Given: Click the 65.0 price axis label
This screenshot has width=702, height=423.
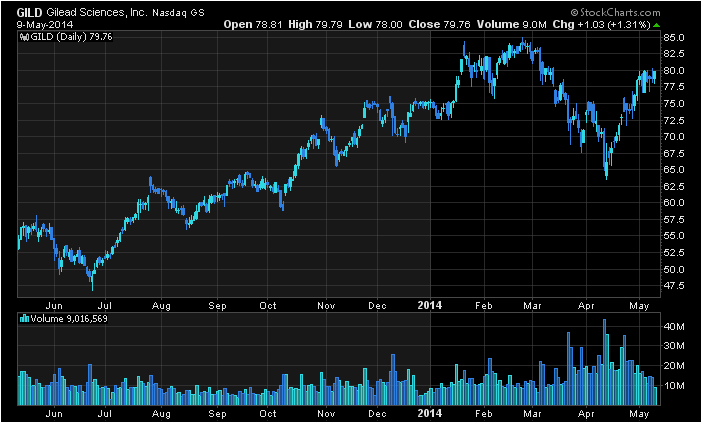Looking at the screenshot, I should coord(674,170).
